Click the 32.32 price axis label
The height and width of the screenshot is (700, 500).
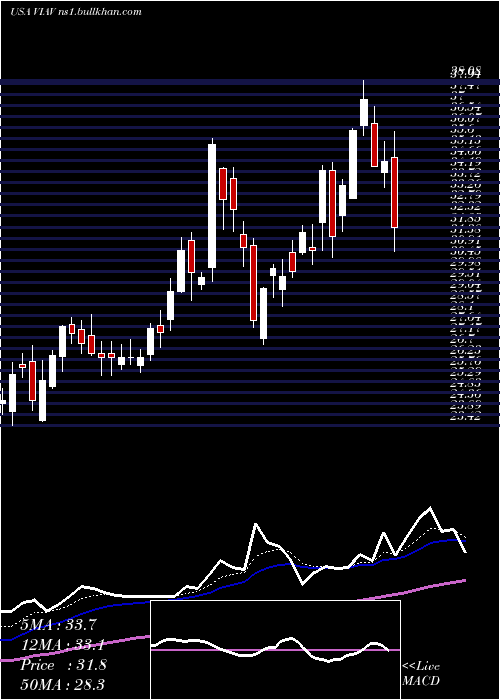tap(465, 206)
